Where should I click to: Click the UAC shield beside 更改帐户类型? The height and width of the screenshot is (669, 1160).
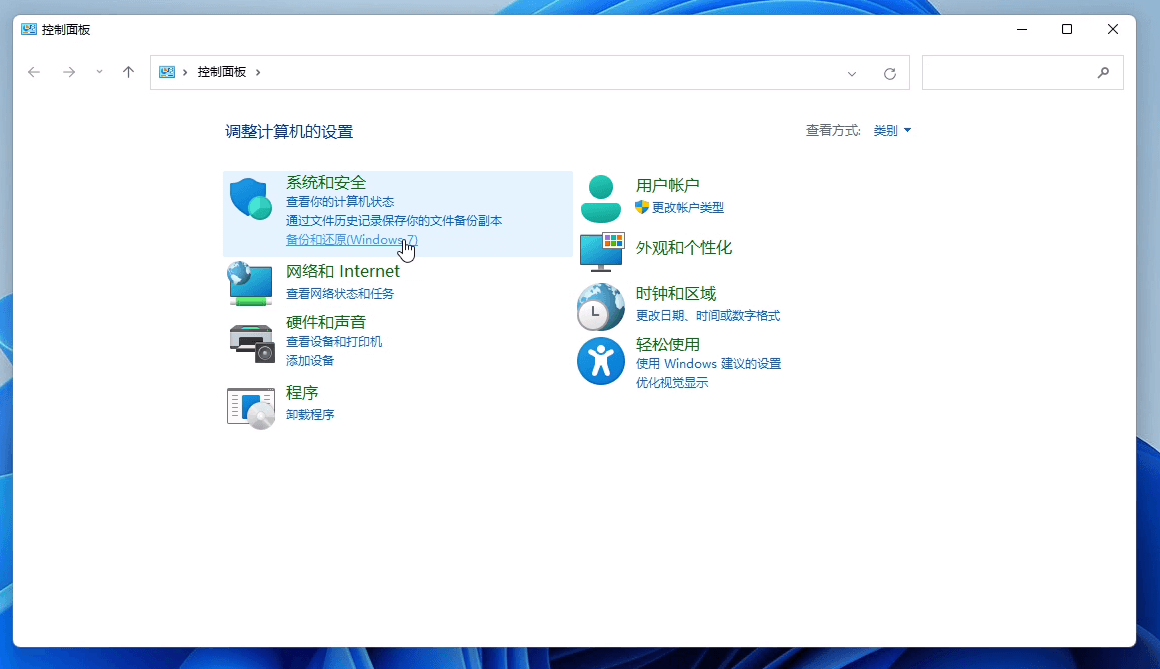coord(641,207)
